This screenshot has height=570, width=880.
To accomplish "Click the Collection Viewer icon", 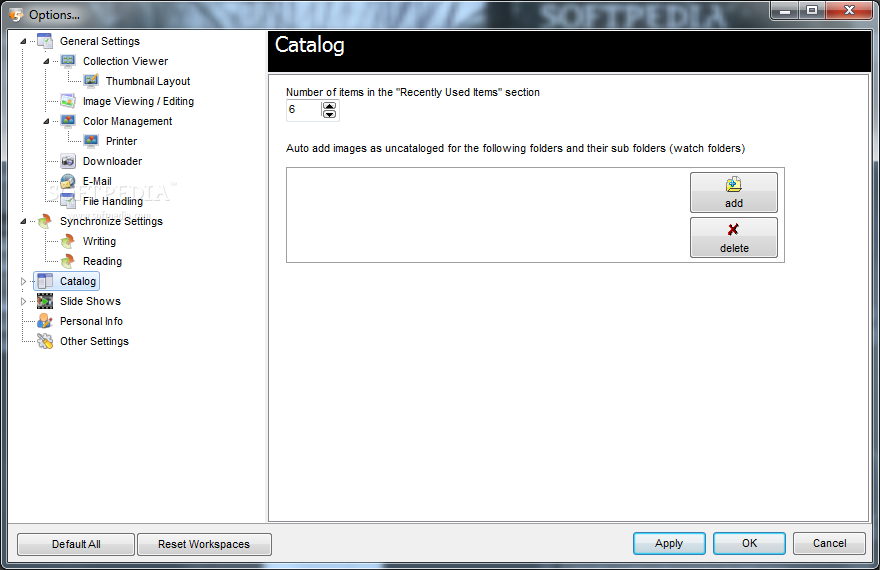I will click(x=68, y=61).
